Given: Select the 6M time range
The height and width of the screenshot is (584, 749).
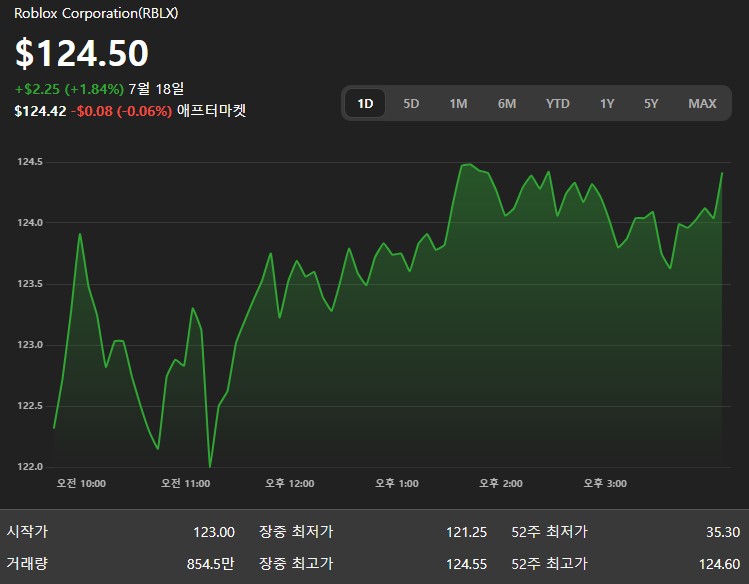Looking at the screenshot, I should click(x=507, y=103).
